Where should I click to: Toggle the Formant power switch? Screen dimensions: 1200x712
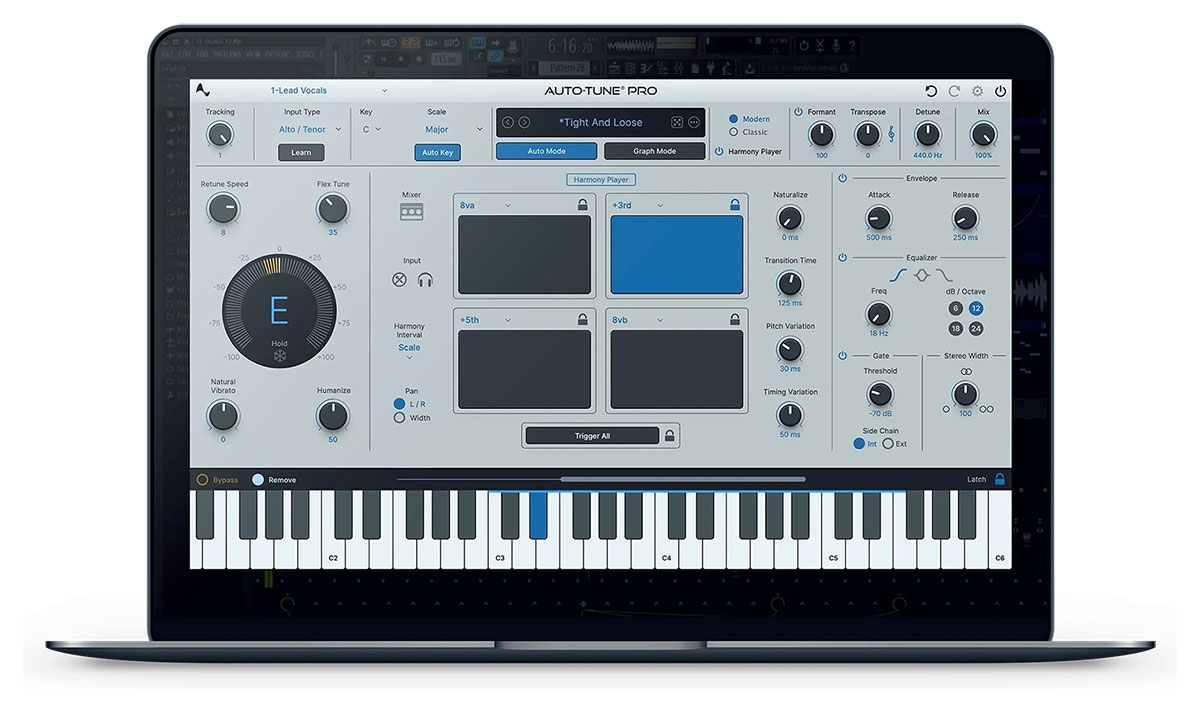coord(798,112)
